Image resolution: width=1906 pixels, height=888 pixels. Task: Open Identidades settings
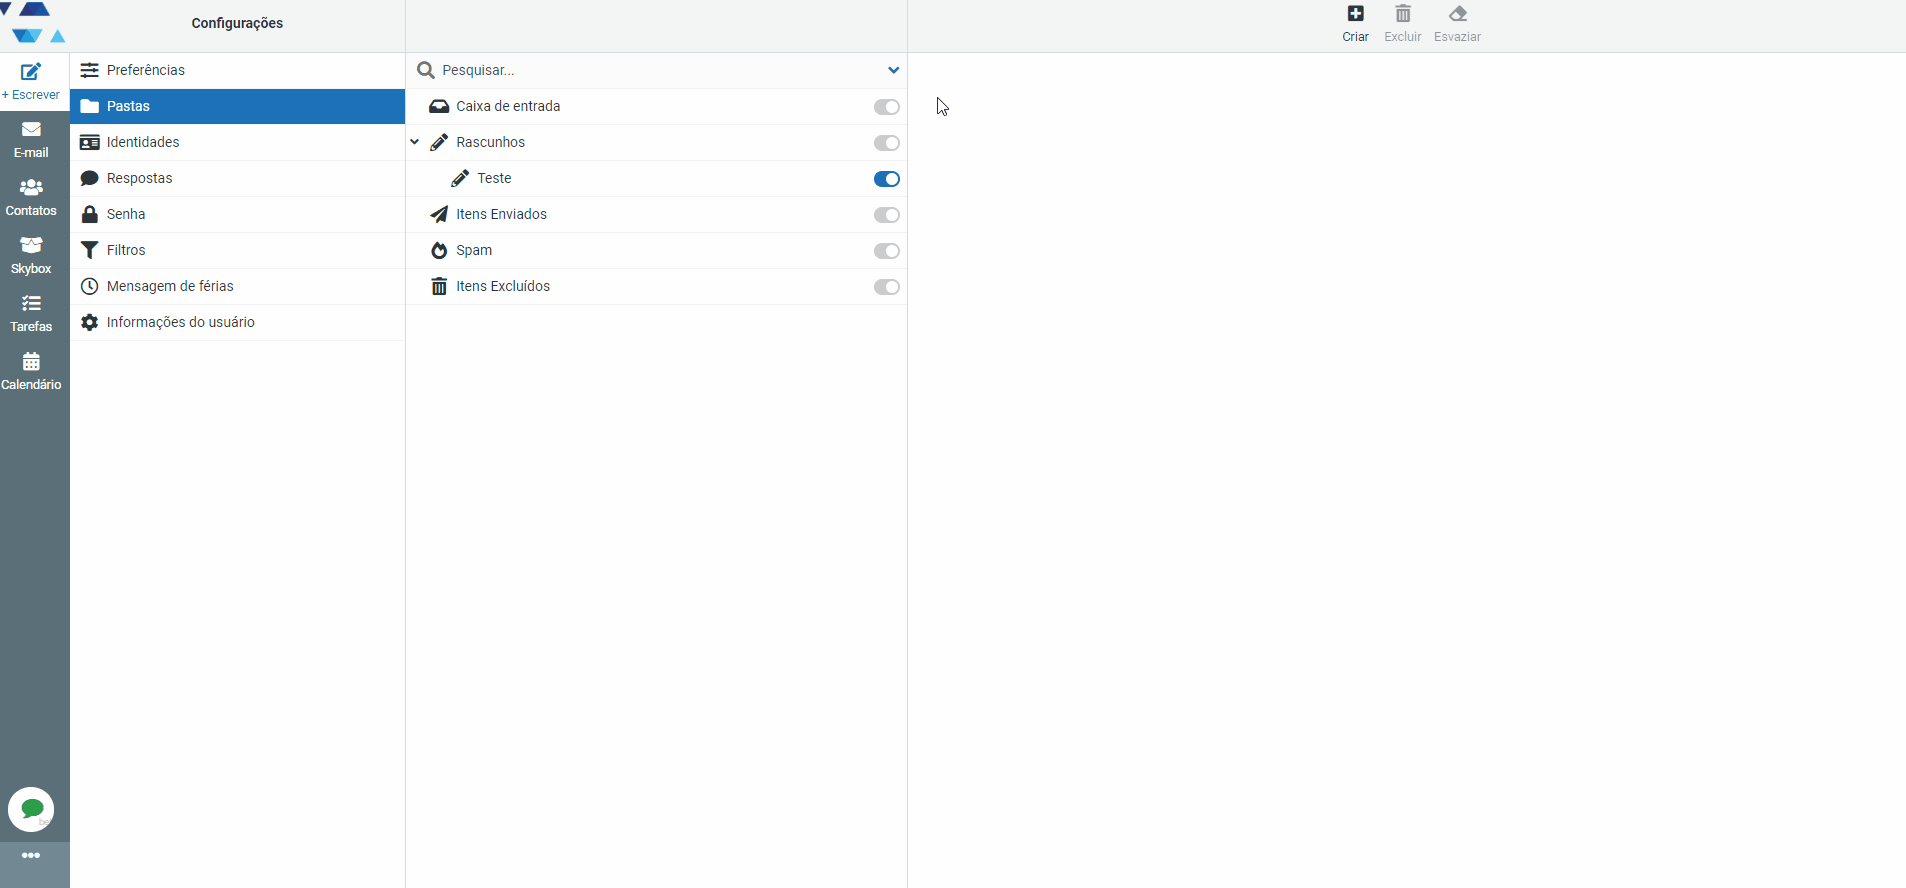coord(237,142)
